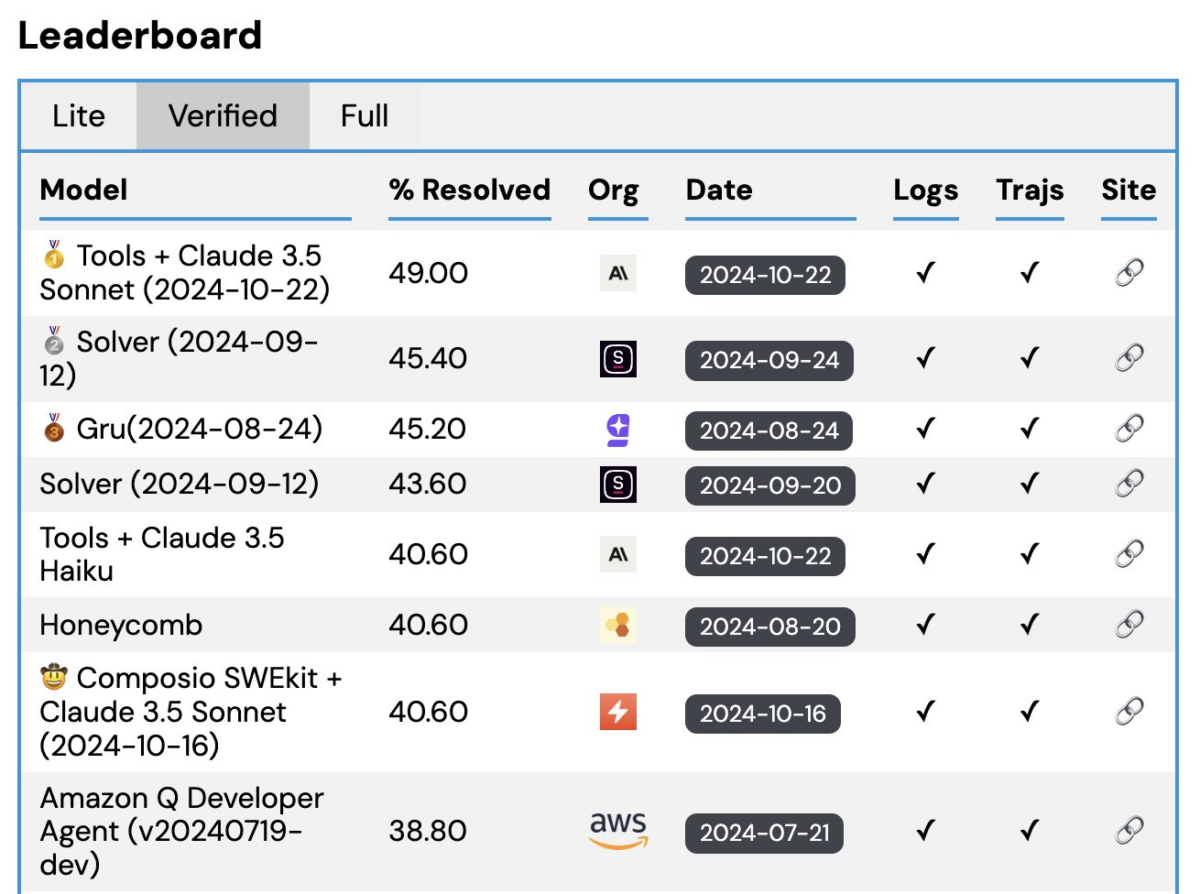Viewport: 1200px width, 894px height.
Task: Open the Honeycomb org icon
Action: pos(617,624)
